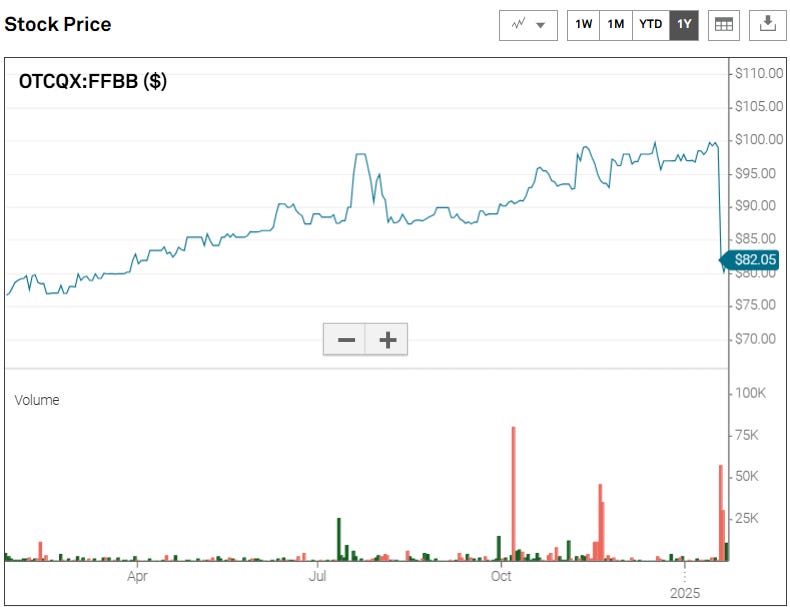Click the 25K volume axis label

tap(747, 518)
